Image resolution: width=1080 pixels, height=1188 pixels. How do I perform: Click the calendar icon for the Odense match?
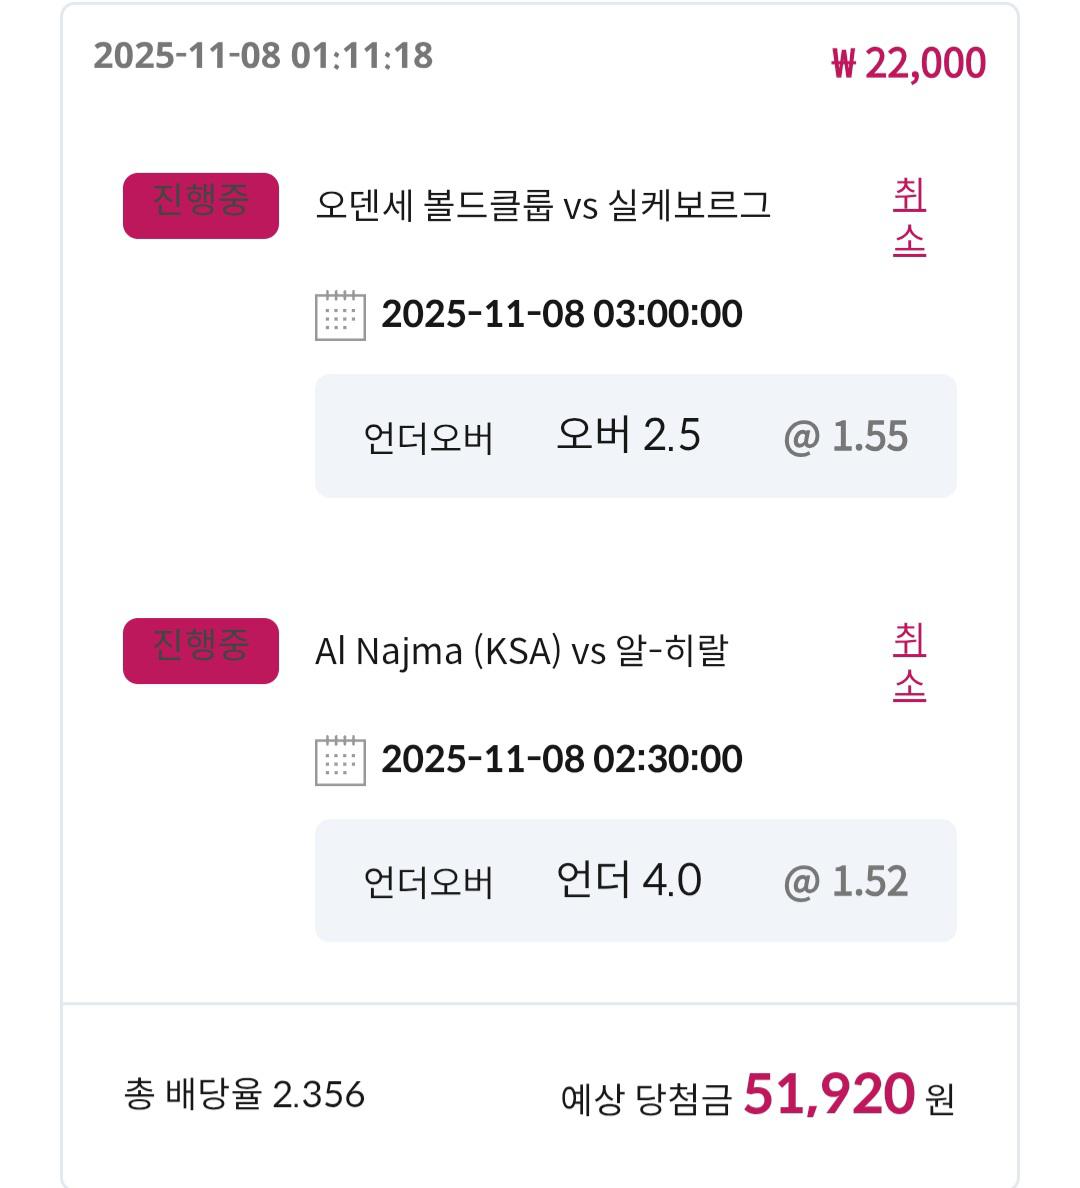tap(340, 315)
